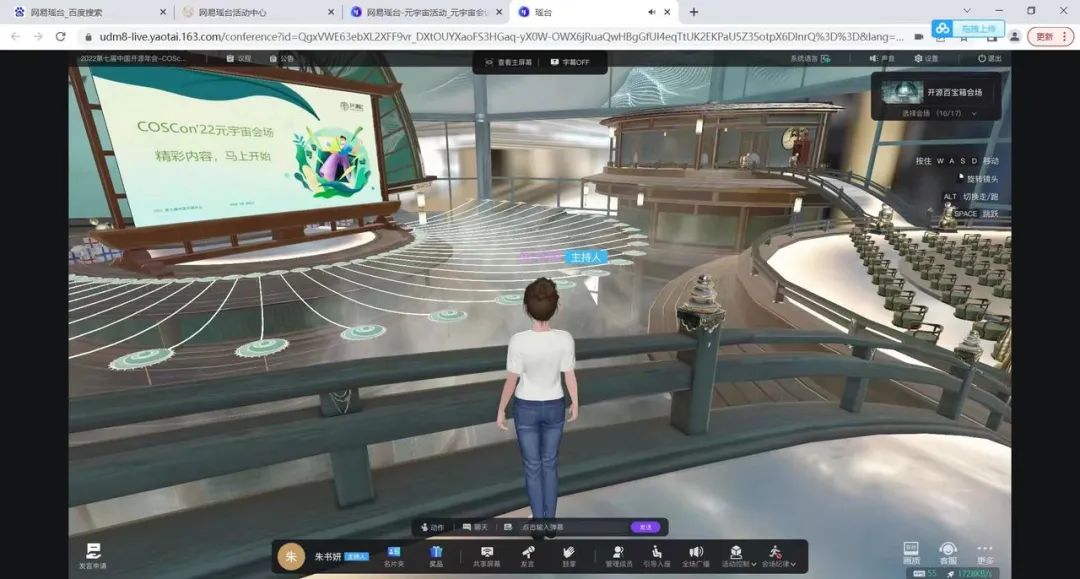Expand the 活动控制 activity control menu
Screen dimensions: 1080x579
click(738, 556)
